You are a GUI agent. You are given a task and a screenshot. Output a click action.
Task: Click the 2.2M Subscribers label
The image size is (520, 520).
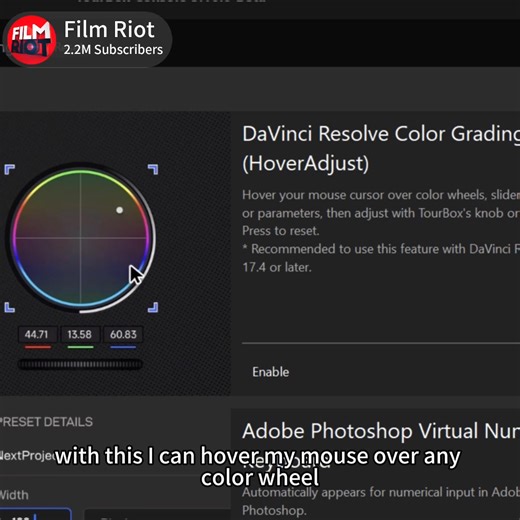click(x=113, y=50)
